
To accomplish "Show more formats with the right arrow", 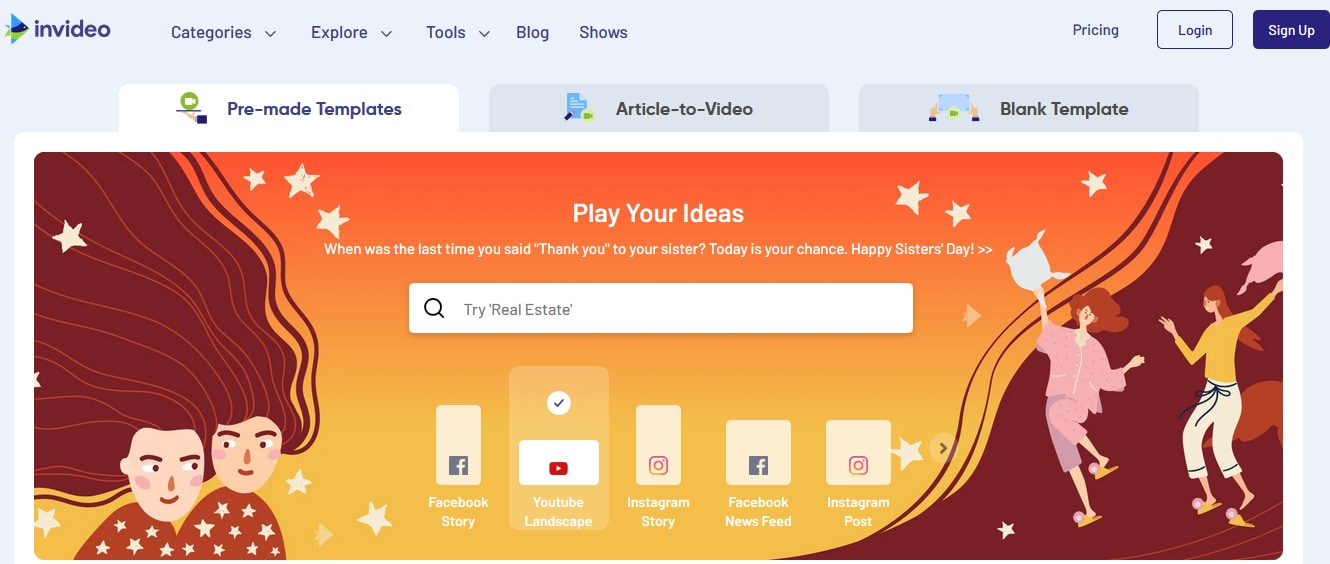I will [x=943, y=447].
